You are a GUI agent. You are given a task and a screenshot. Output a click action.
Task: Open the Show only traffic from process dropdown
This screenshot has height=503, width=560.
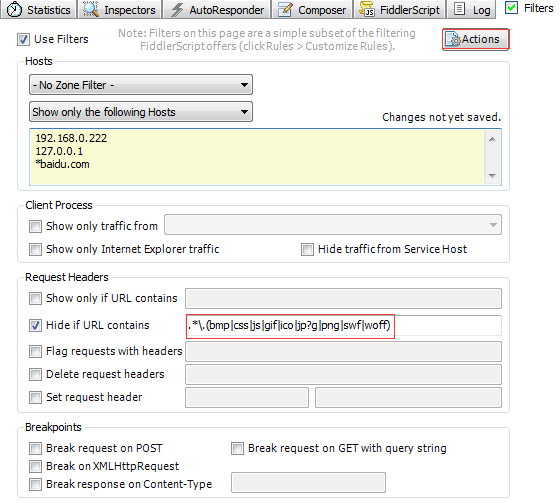tap(333, 225)
